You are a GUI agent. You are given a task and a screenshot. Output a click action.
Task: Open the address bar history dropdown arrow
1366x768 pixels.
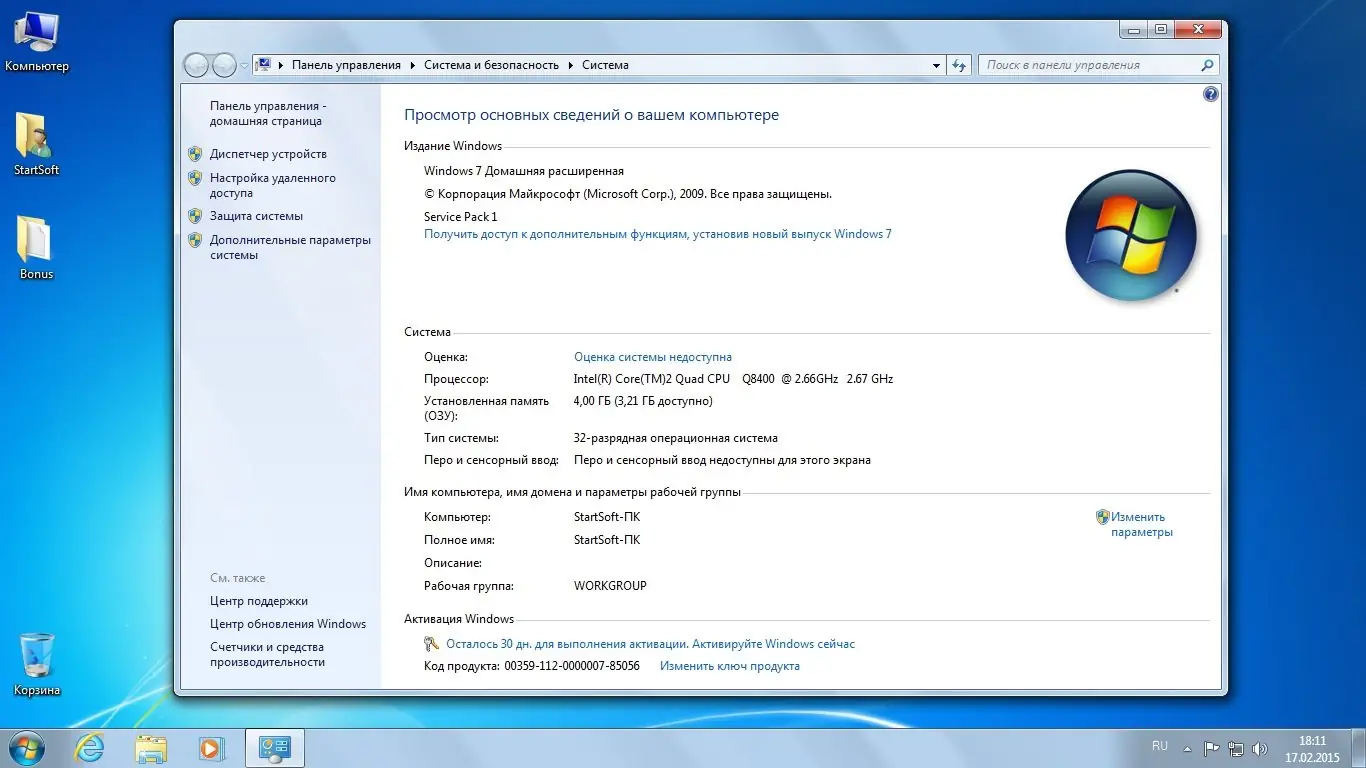pos(936,64)
